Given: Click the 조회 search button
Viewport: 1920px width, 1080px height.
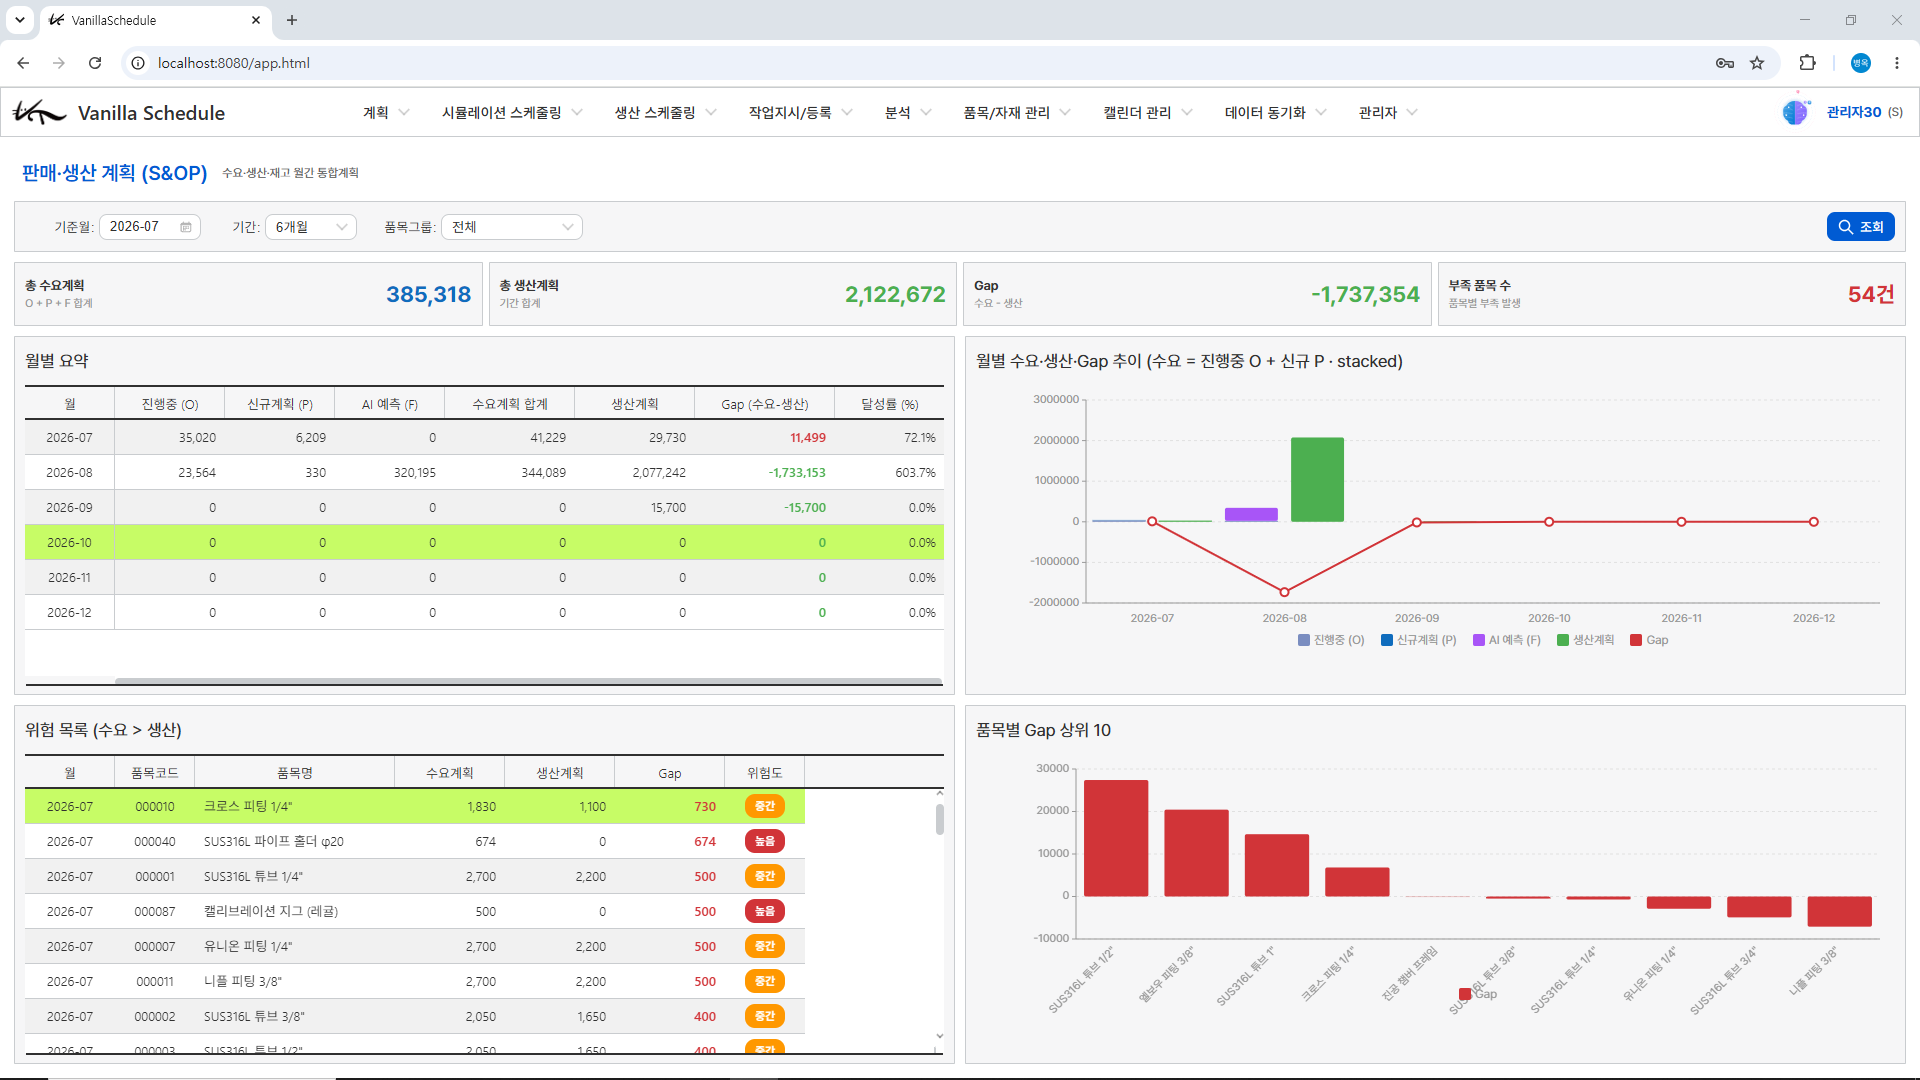Looking at the screenshot, I should [1860, 227].
